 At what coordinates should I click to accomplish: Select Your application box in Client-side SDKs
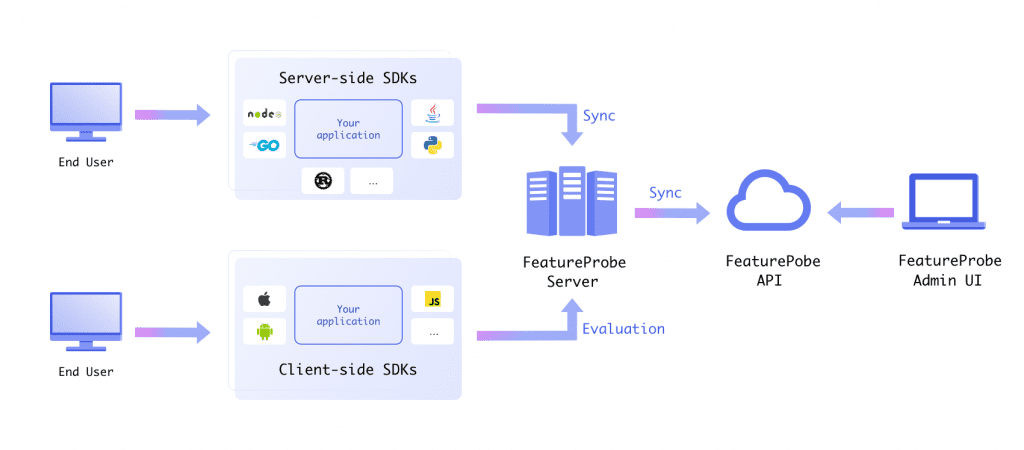348,315
